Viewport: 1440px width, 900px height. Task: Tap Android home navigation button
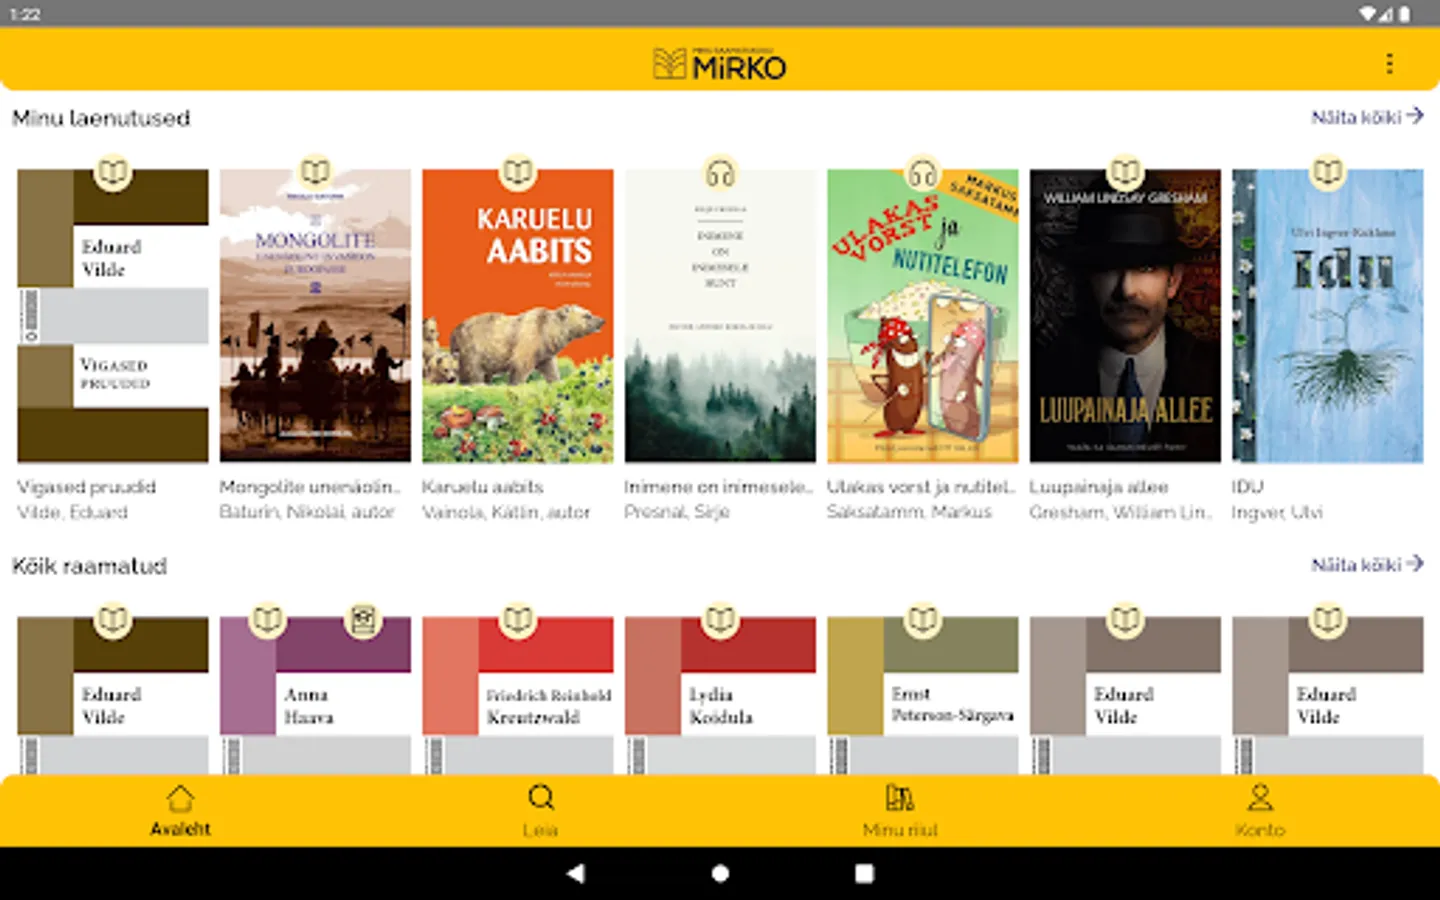[x=720, y=873]
